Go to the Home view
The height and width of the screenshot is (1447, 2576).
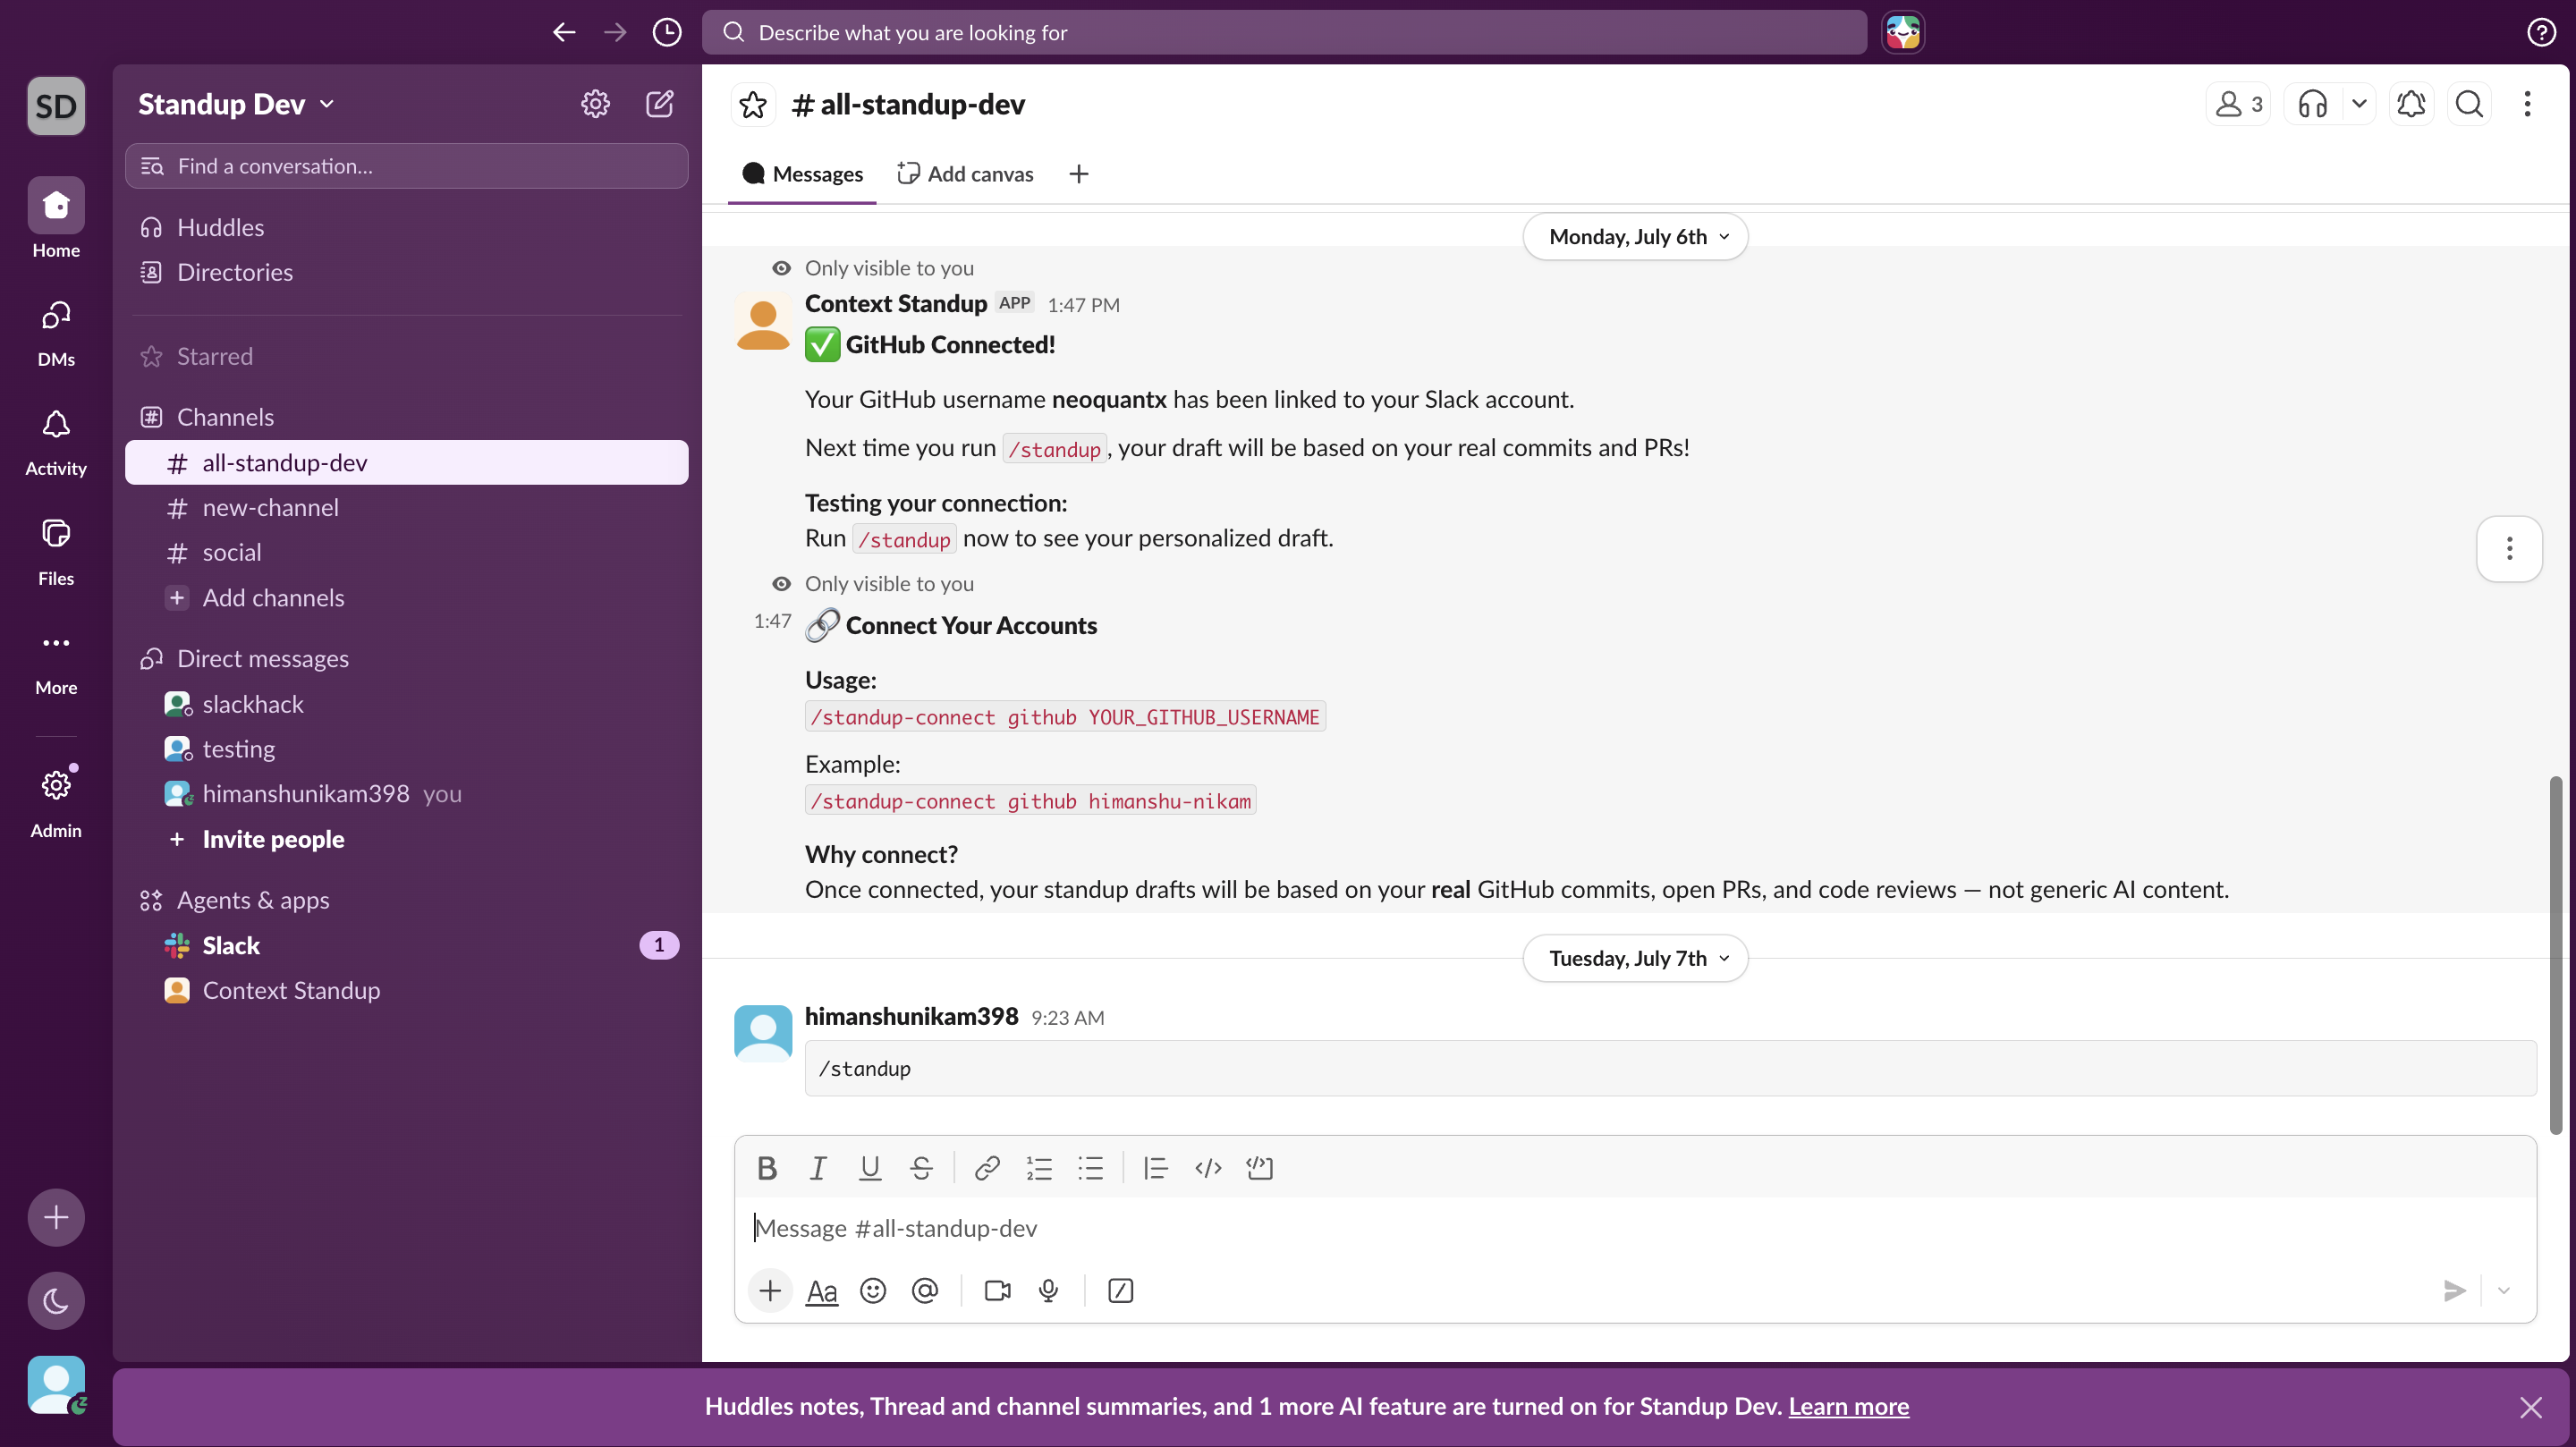[56, 219]
